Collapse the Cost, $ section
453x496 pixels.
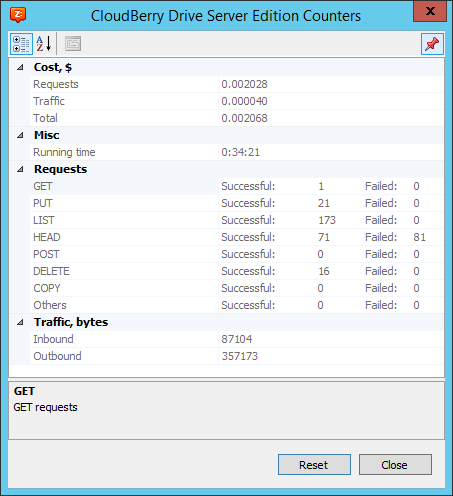pos(20,67)
